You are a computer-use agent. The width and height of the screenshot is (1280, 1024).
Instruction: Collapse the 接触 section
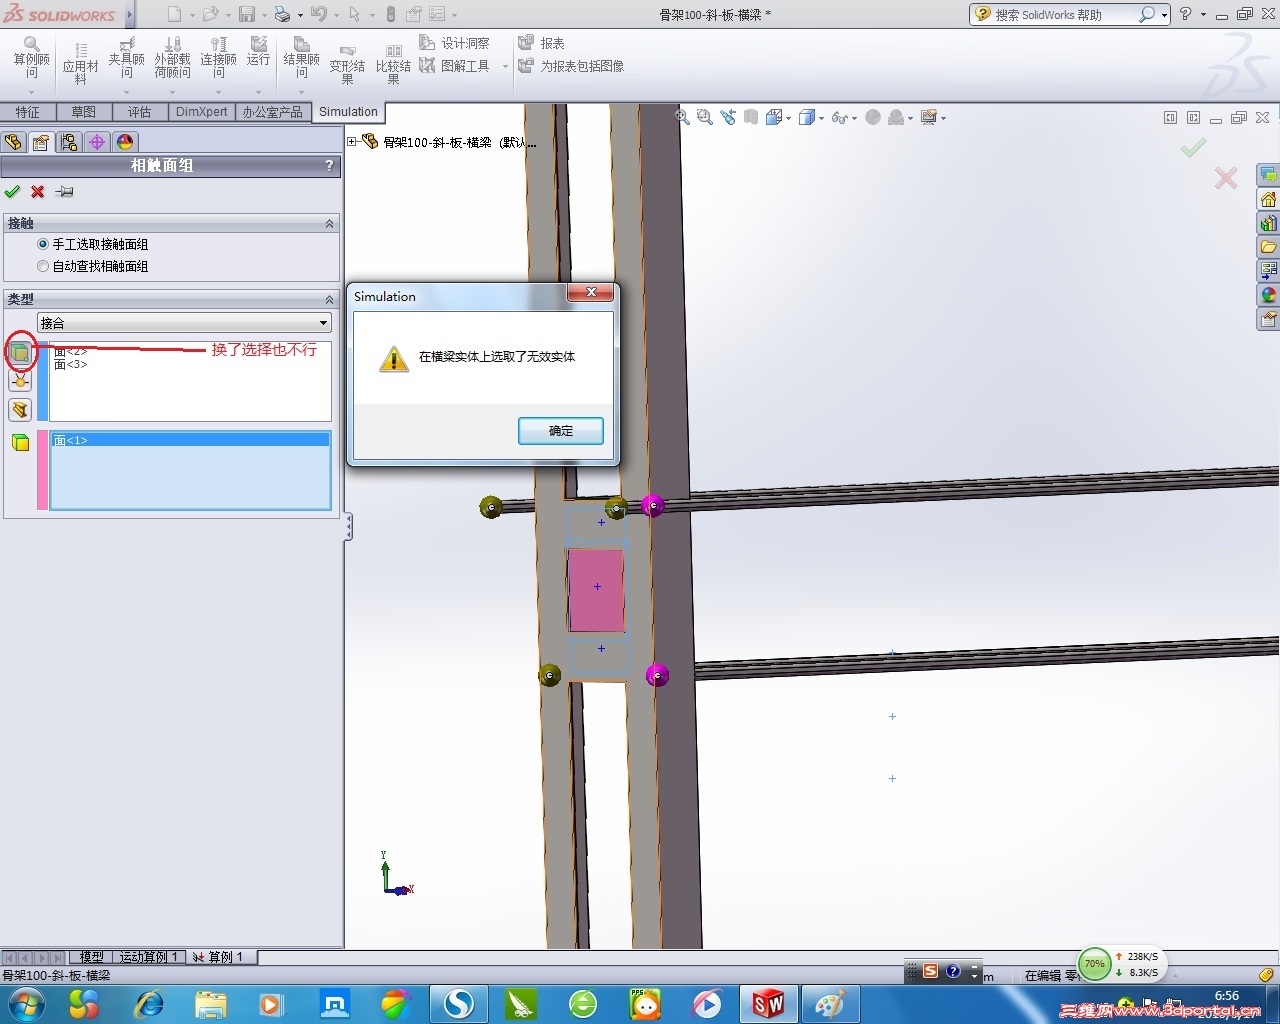[x=329, y=223]
